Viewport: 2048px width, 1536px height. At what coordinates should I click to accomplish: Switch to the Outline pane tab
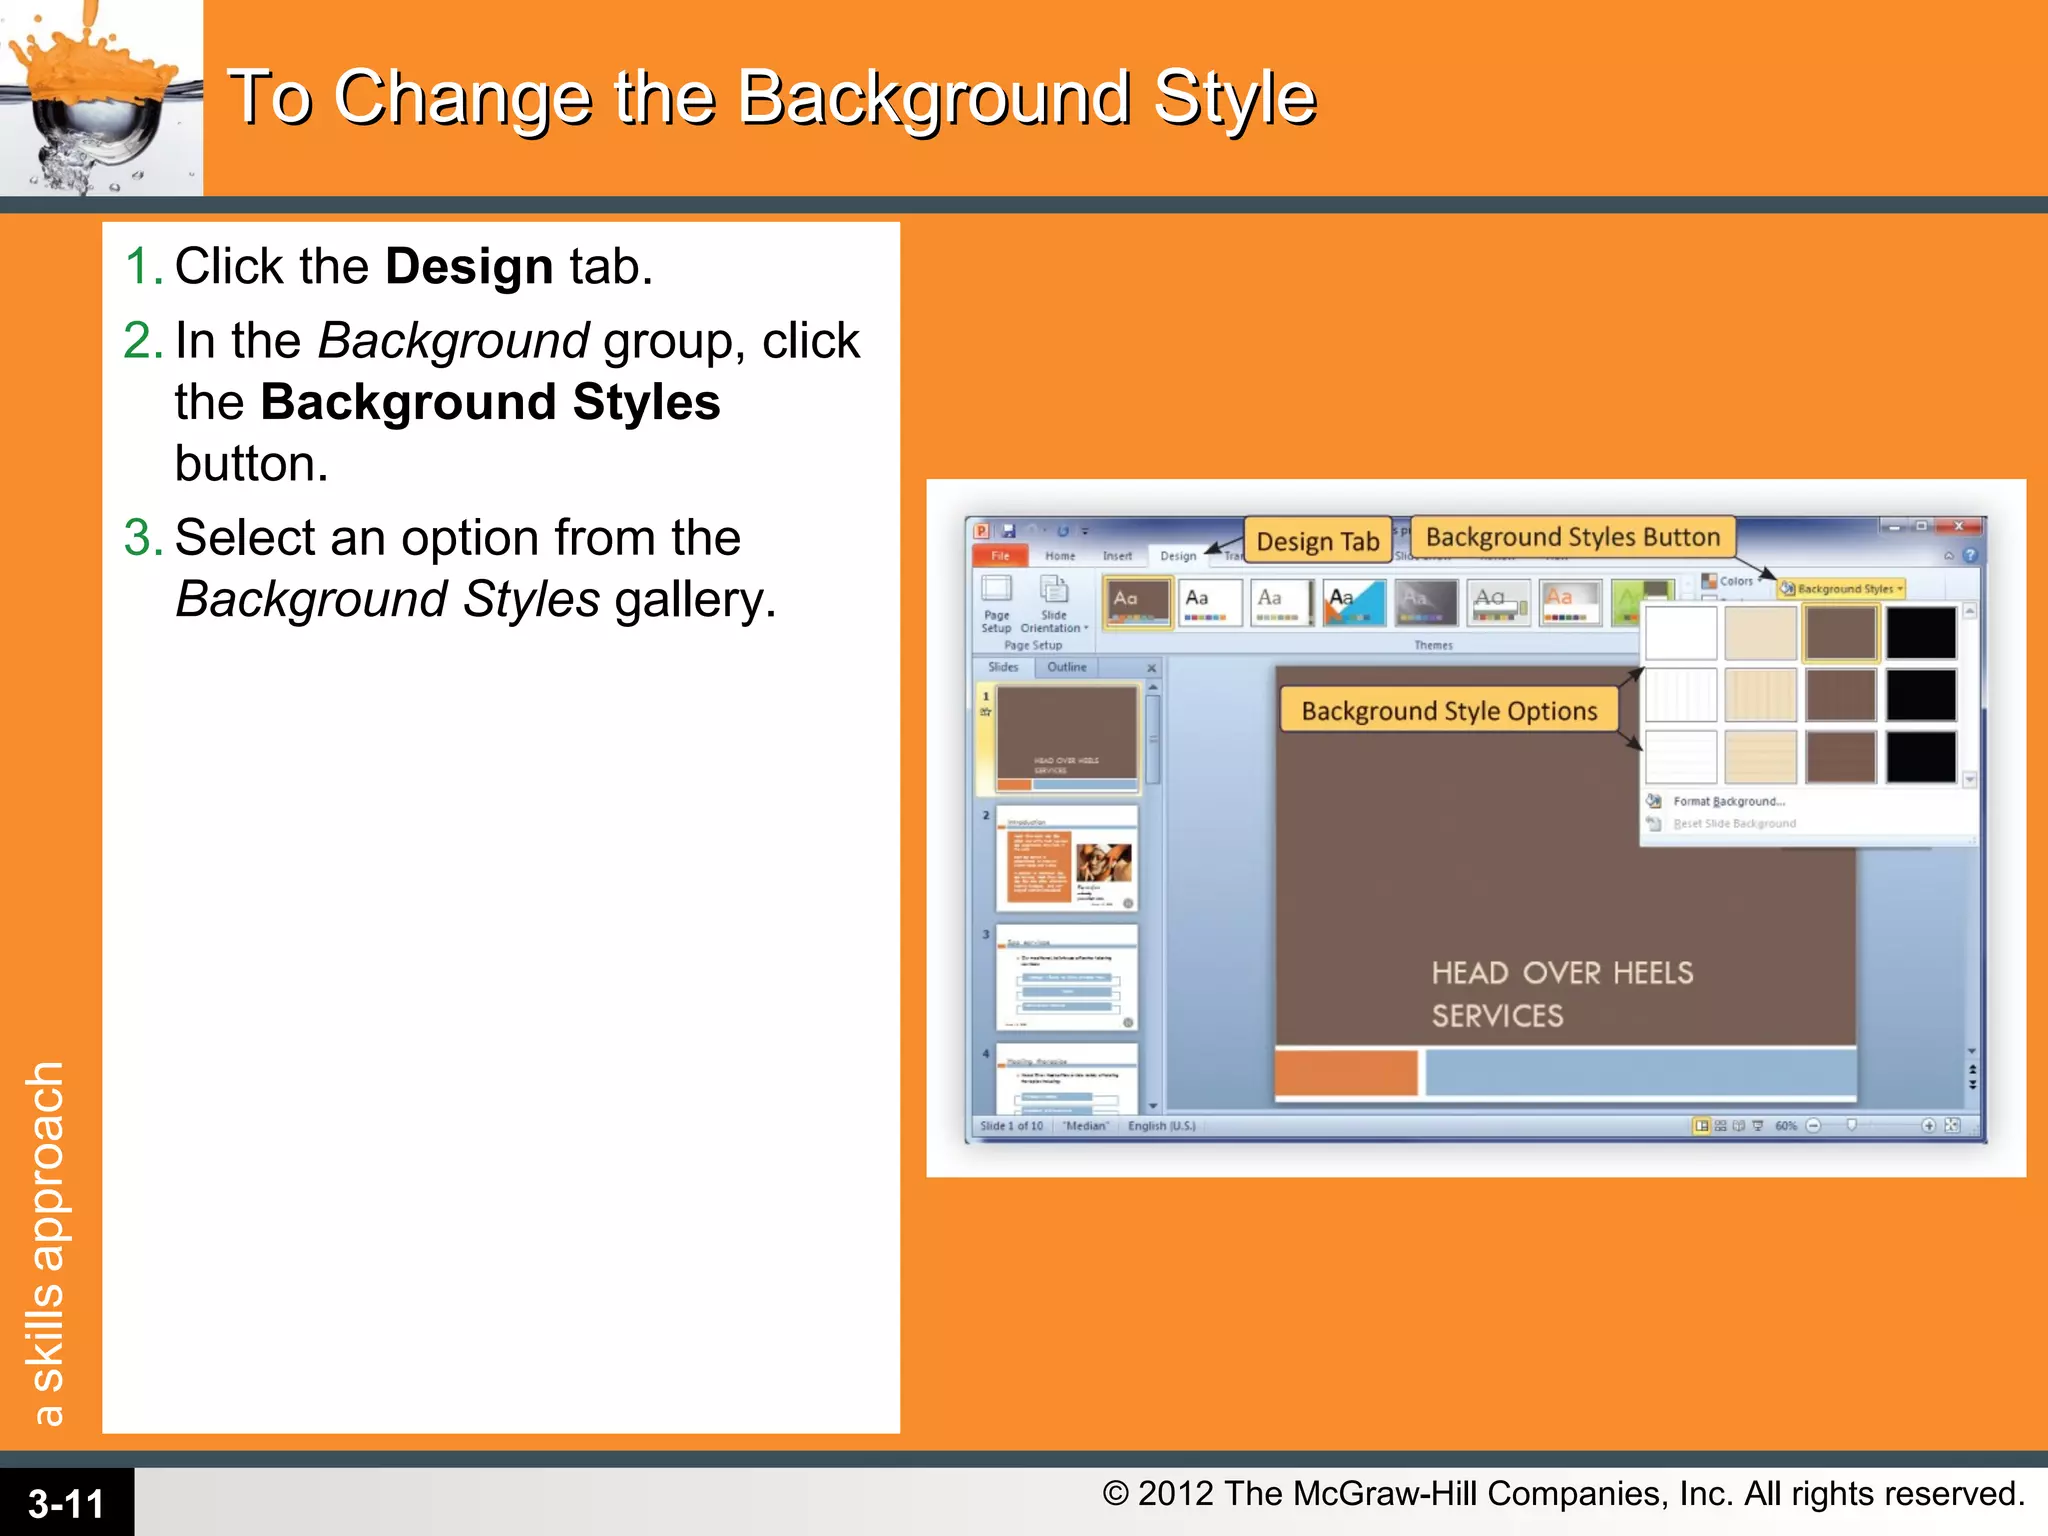pos(1066,667)
